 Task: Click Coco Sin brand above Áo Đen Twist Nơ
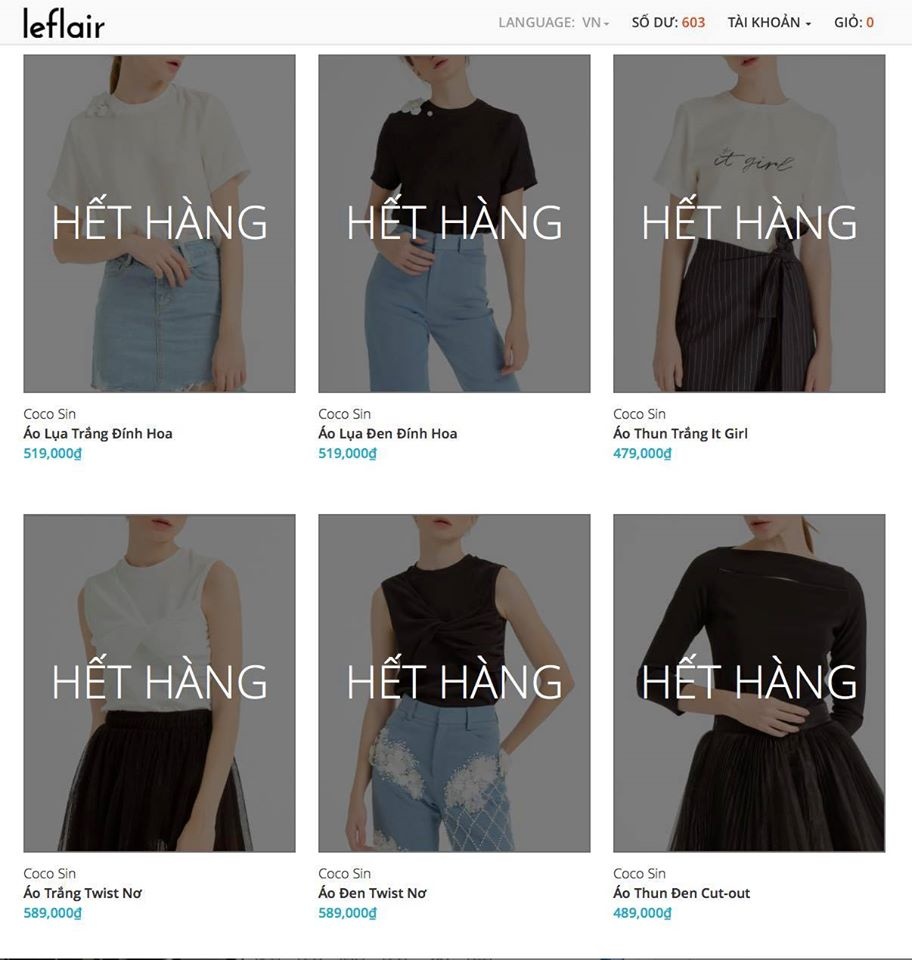(x=345, y=874)
